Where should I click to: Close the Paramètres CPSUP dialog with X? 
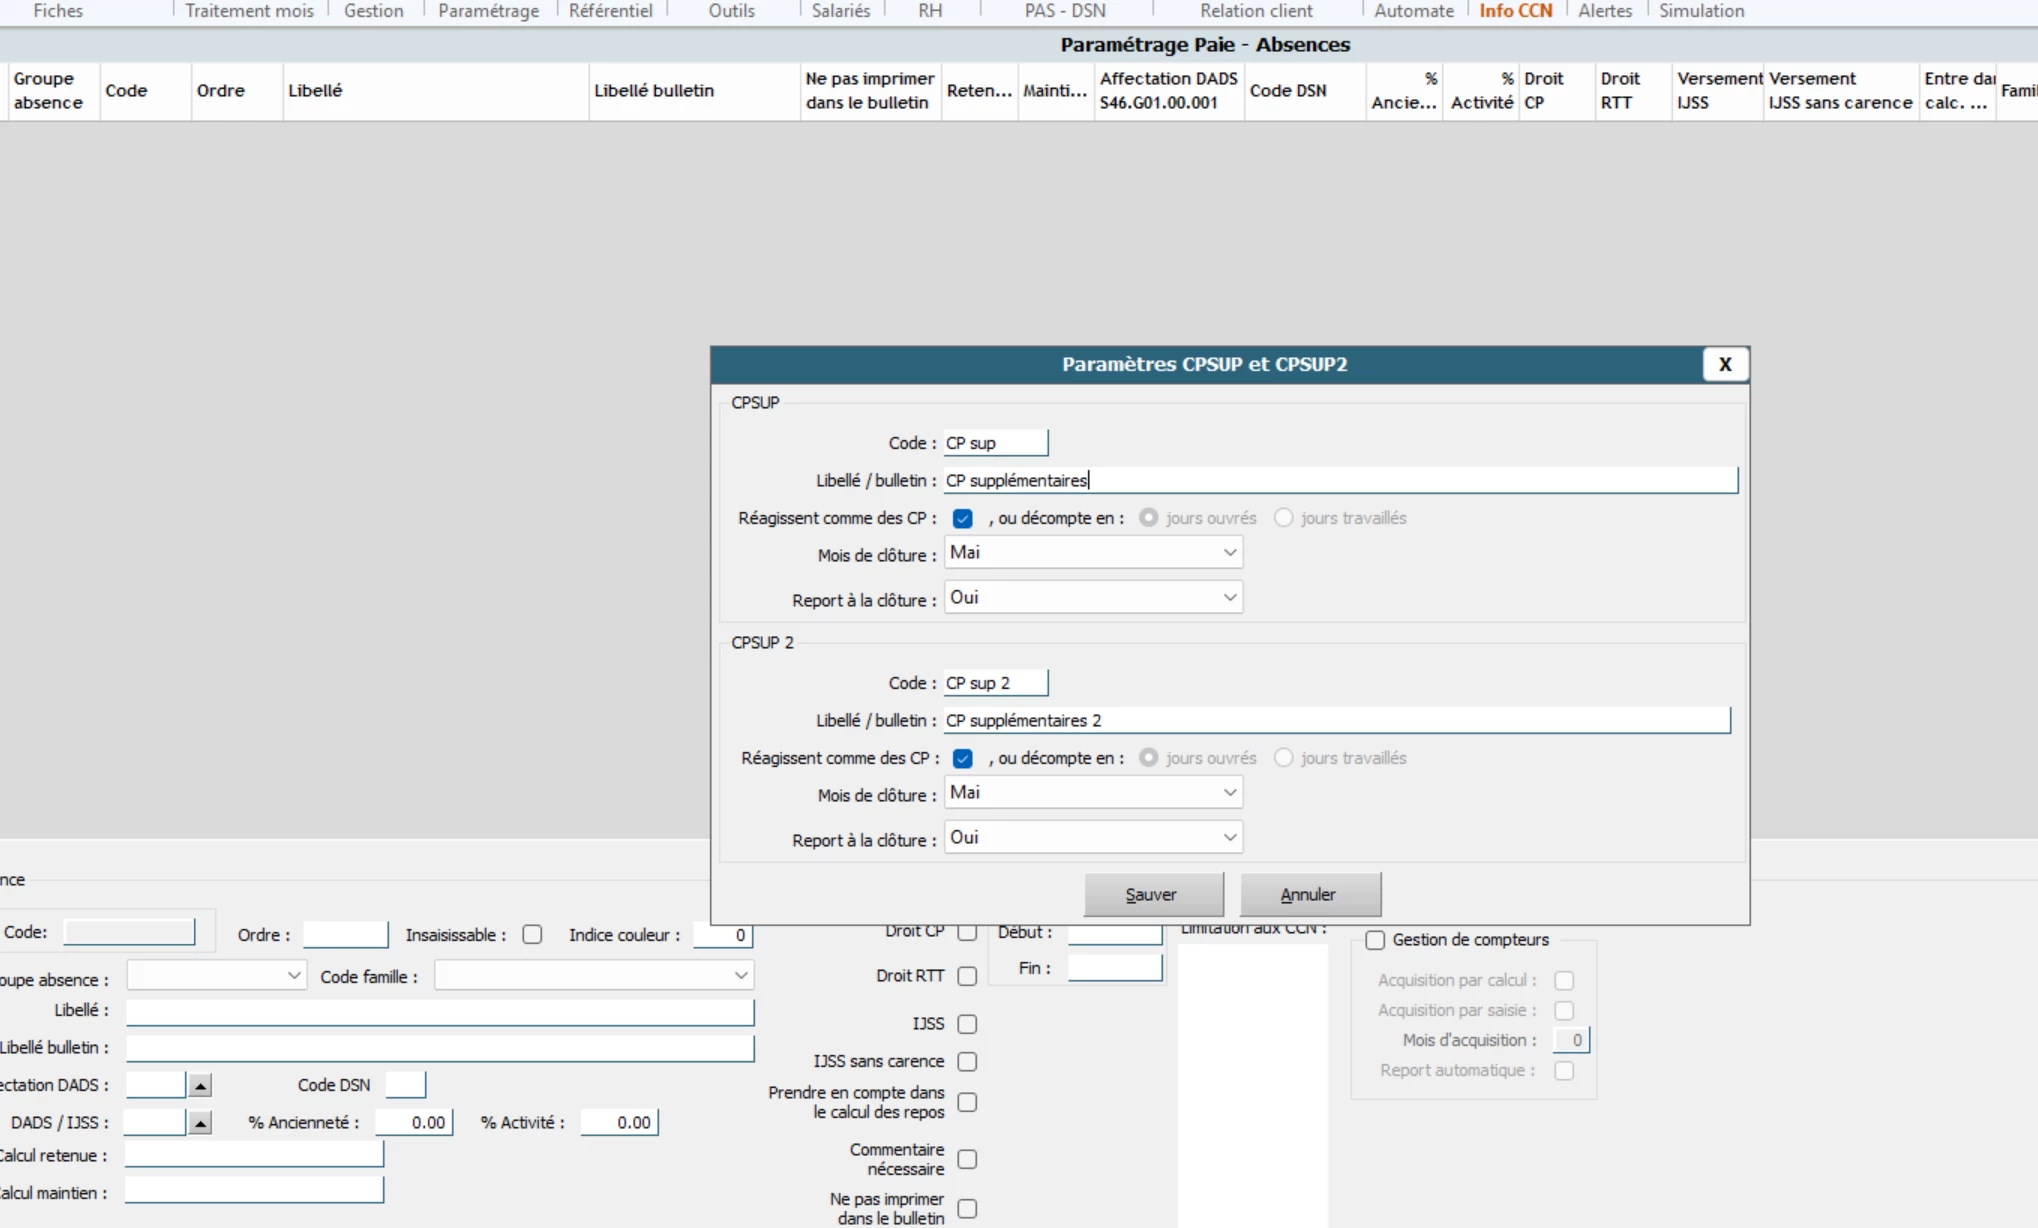coord(1724,365)
